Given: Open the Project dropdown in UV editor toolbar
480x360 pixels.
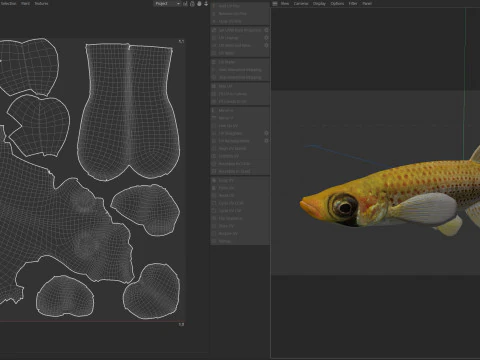Looking at the screenshot, I should [x=167, y=4].
